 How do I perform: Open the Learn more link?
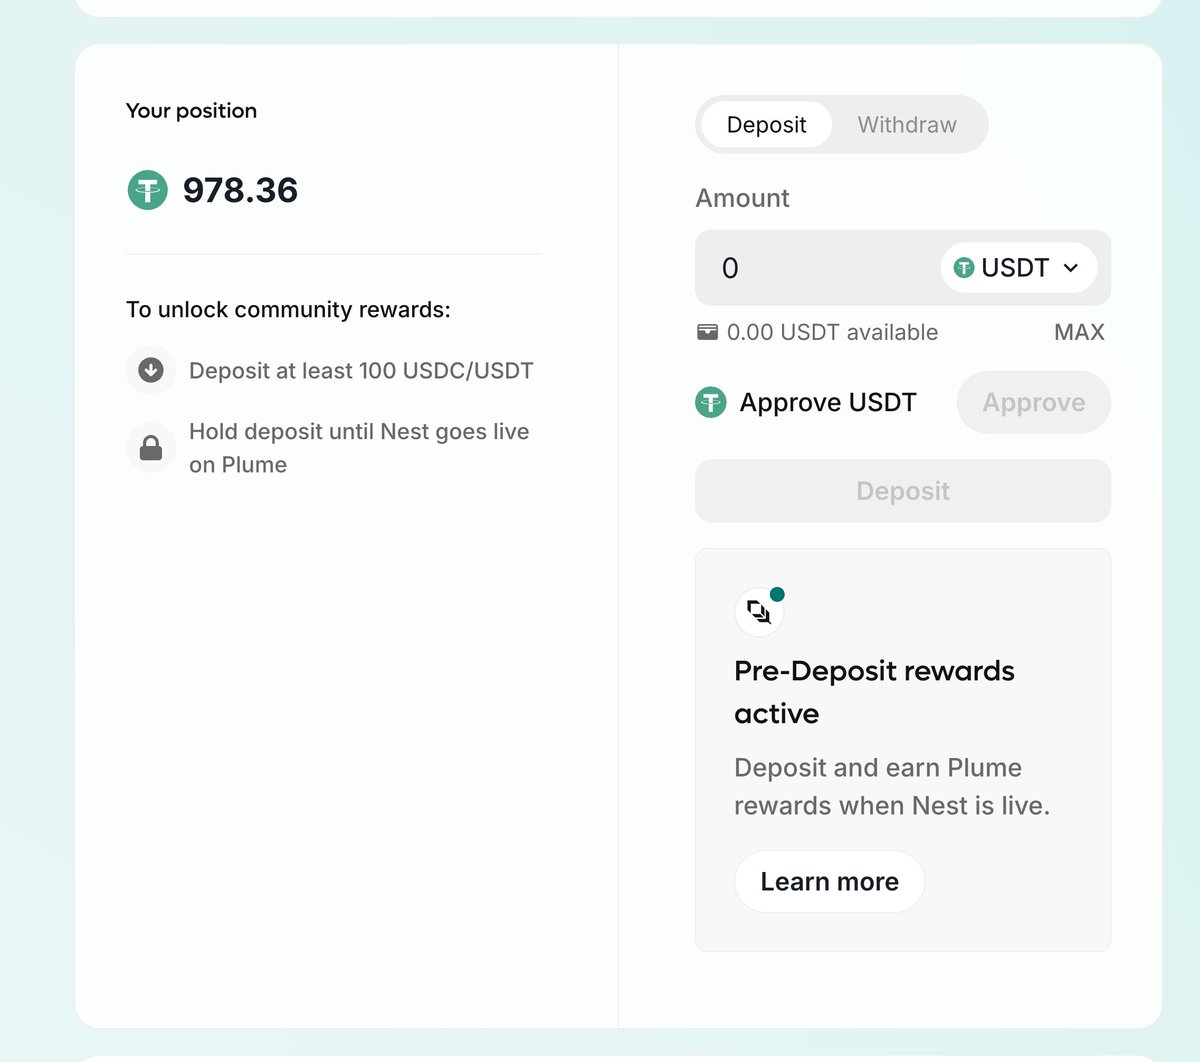pos(829,881)
